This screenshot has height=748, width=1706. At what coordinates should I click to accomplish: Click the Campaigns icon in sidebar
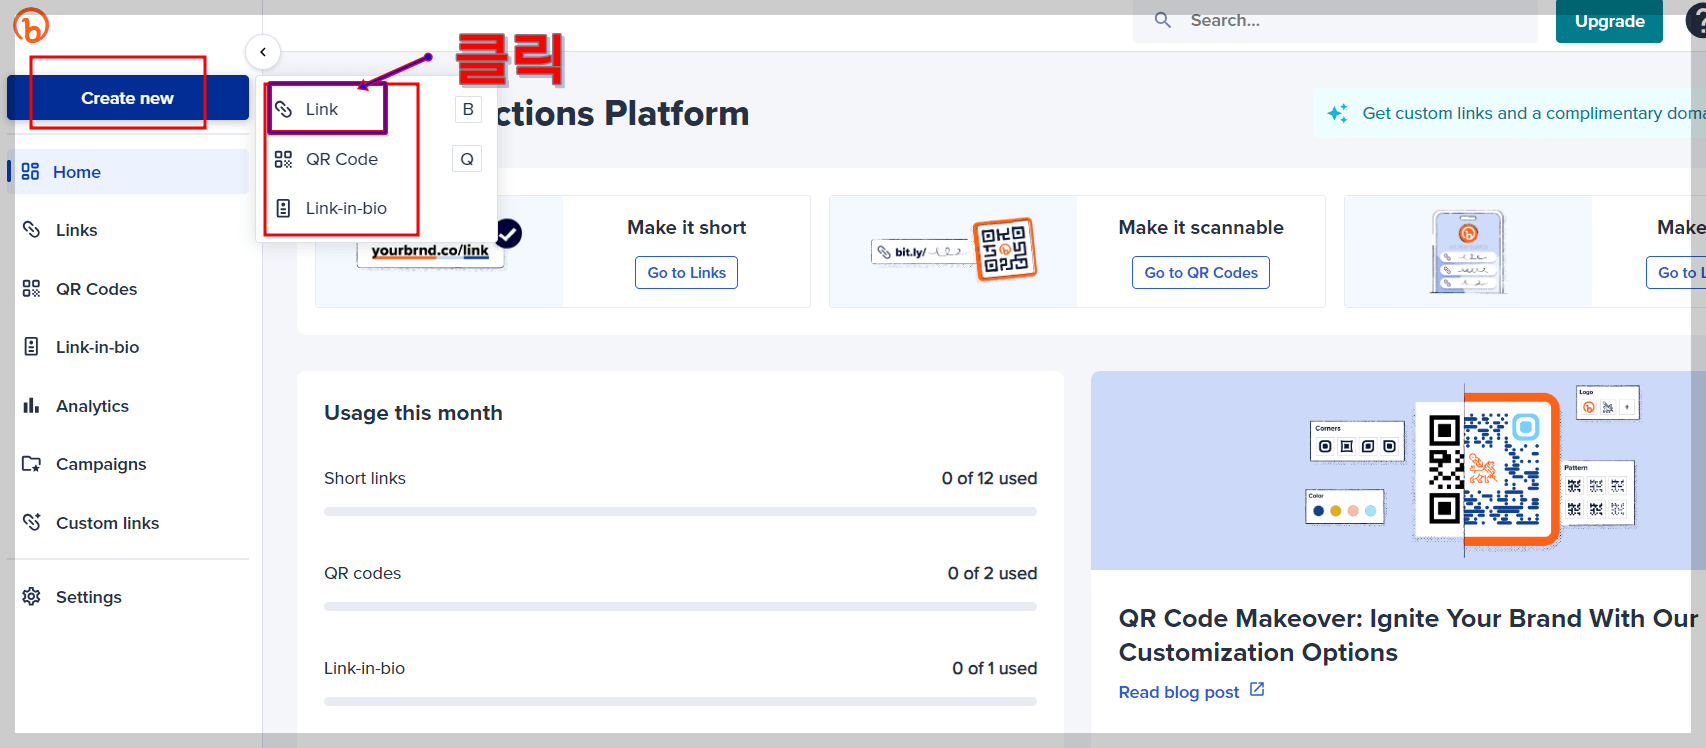tap(32, 464)
